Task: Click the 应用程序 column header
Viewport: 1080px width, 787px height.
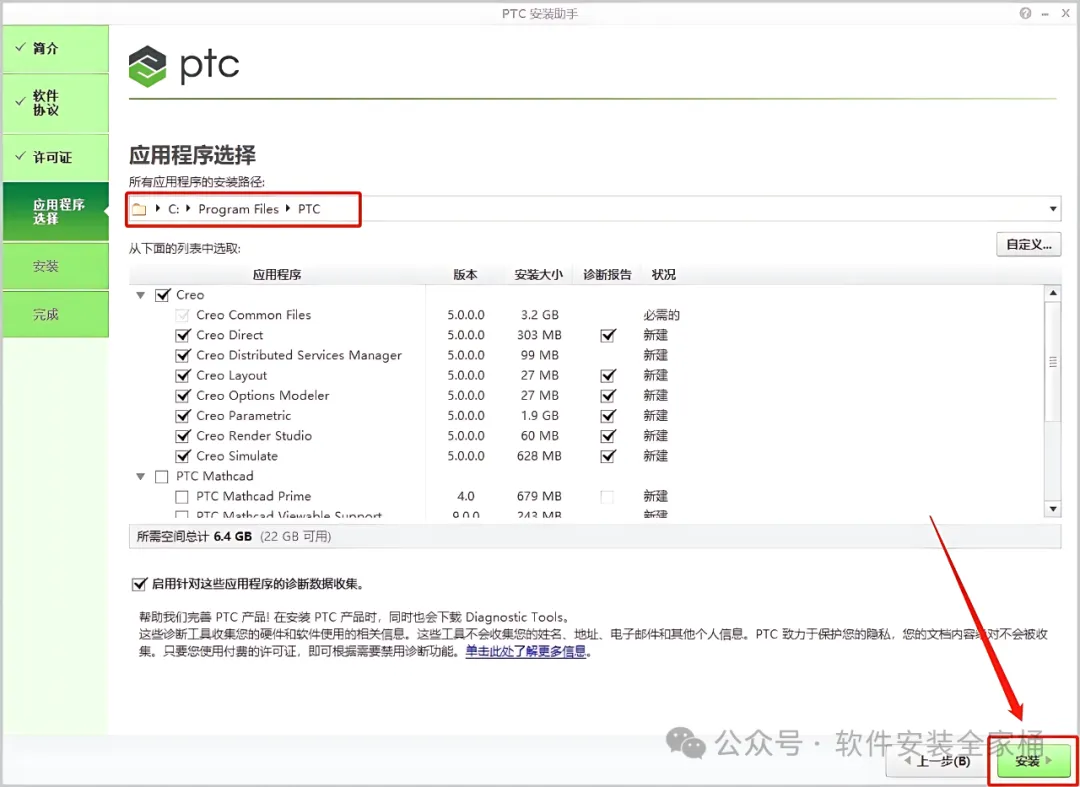Action: pos(277,275)
